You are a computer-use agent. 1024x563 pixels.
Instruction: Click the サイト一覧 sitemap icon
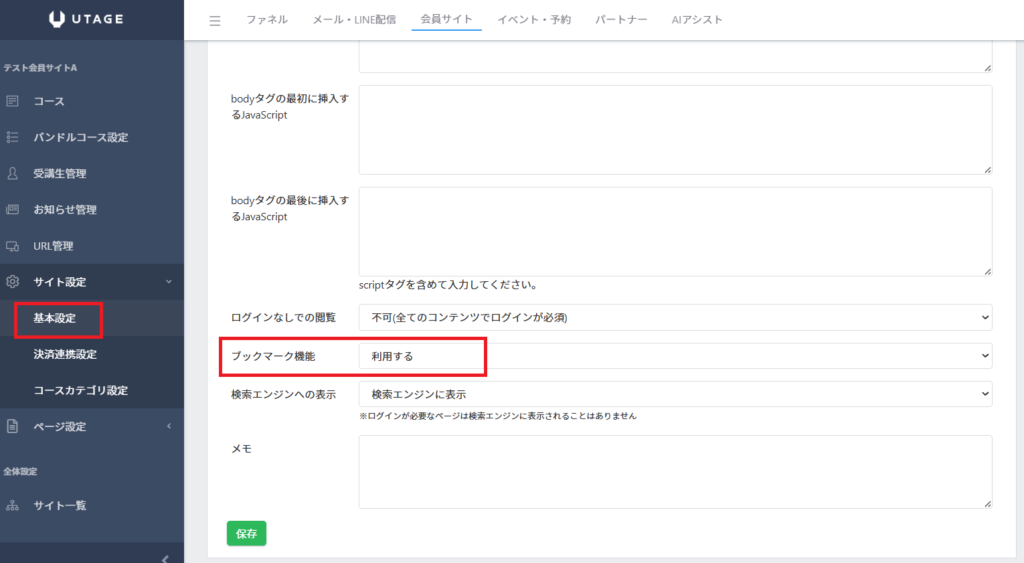click(x=13, y=505)
